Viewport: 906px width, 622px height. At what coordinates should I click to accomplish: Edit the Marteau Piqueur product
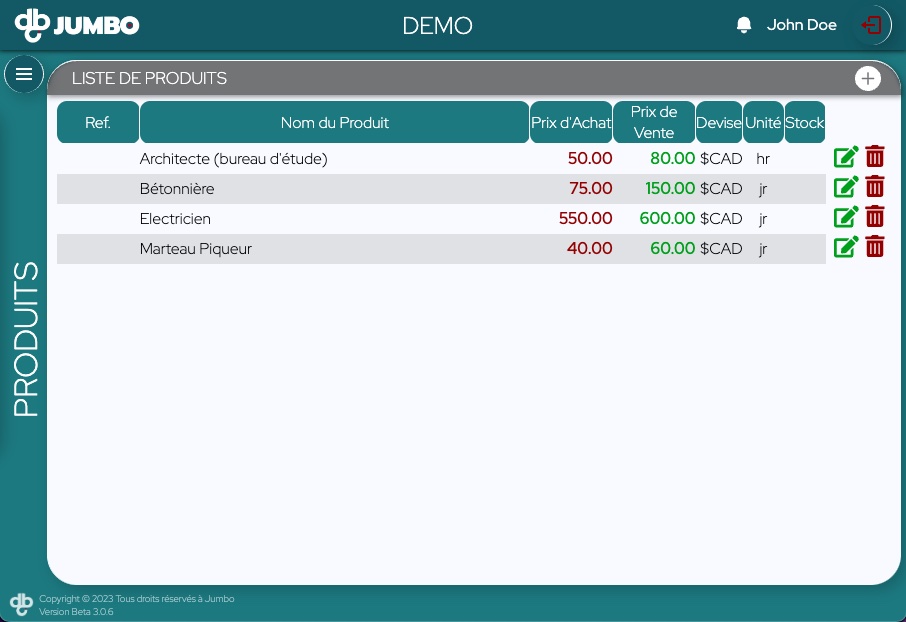click(846, 247)
